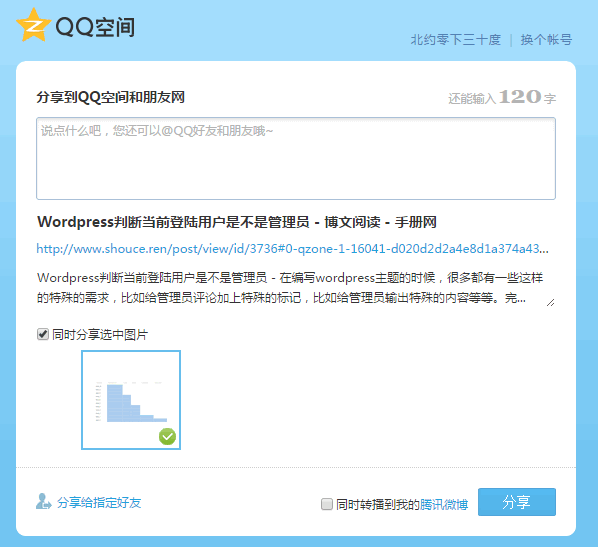Click the friend icon beside 分享给指定好友

pyautogui.click(x=43, y=502)
